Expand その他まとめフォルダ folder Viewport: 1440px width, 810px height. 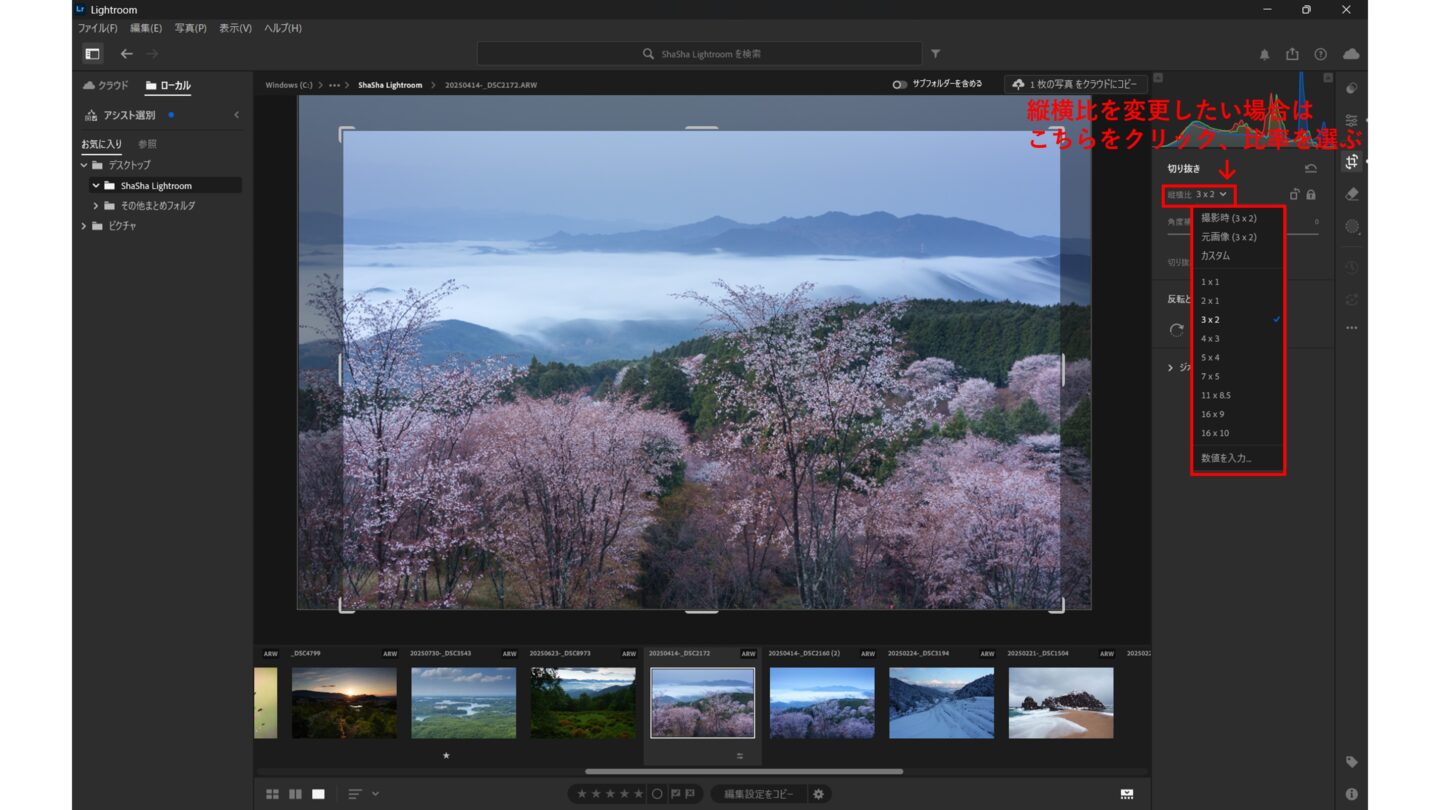(96, 206)
